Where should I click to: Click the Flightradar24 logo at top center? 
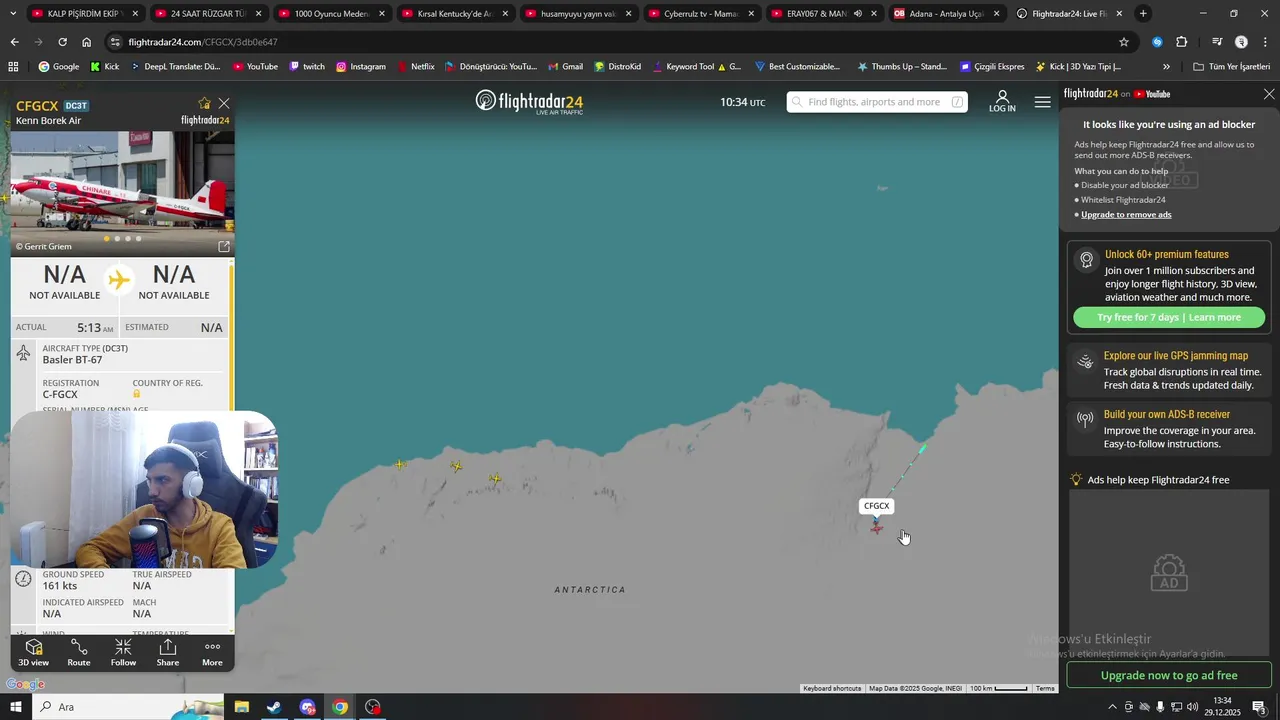[x=529, y=102]
